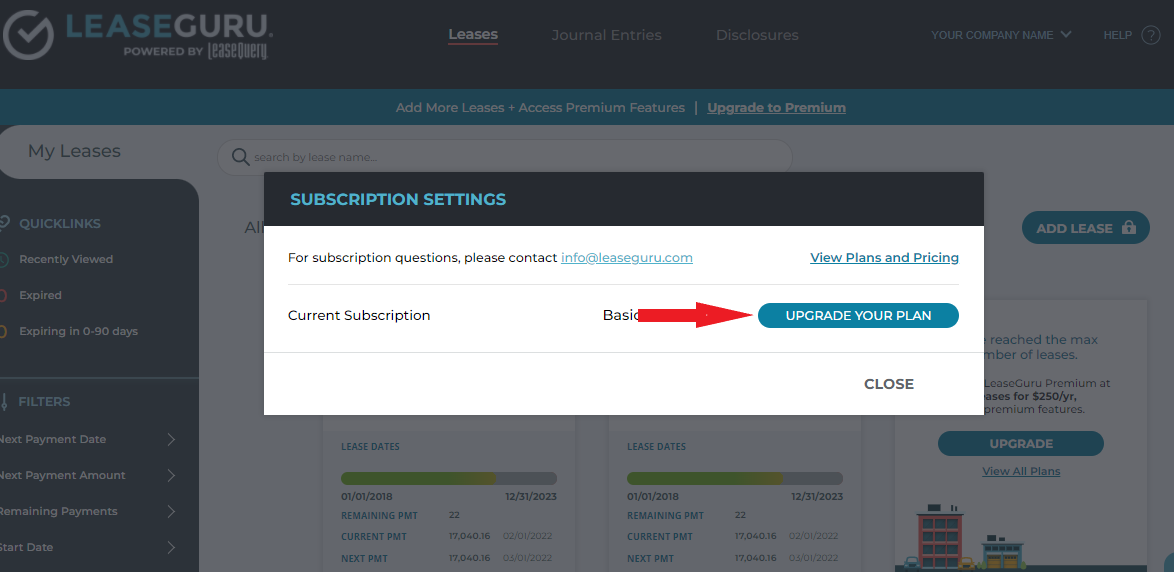Click the Expired status circle icon
The height and width of the screenshot is (572, 1174).
point(3,295)
